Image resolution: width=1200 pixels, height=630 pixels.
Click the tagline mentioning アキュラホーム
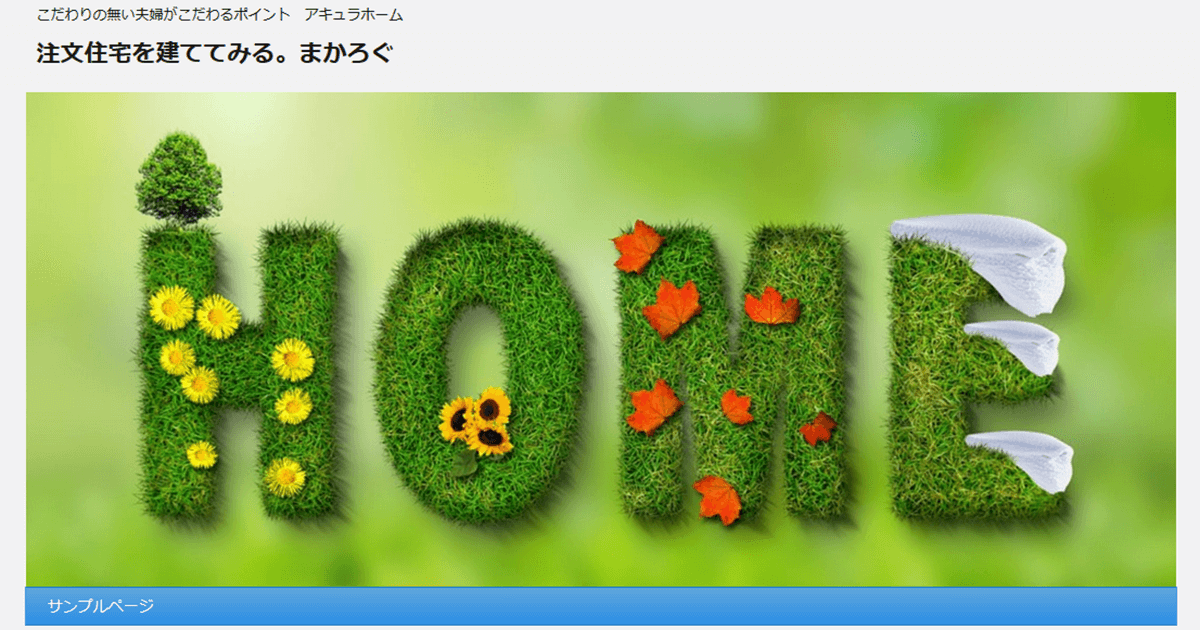pyautogui.click(x=220, y=15)
